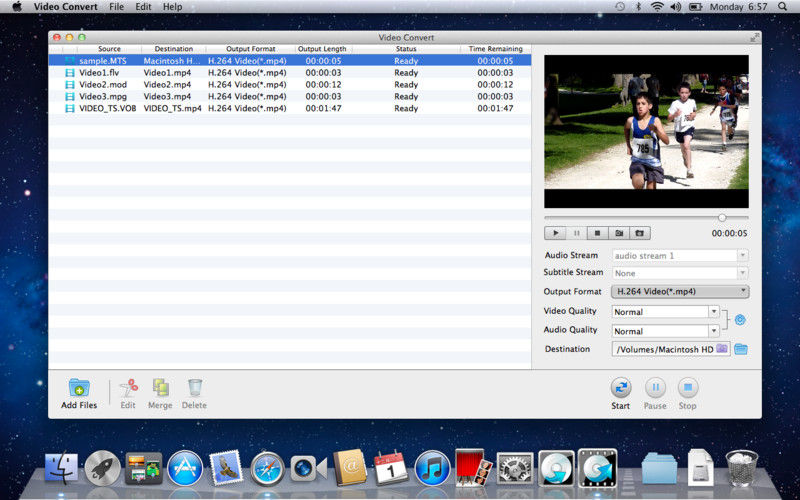Sort by the Source column header

109,49
